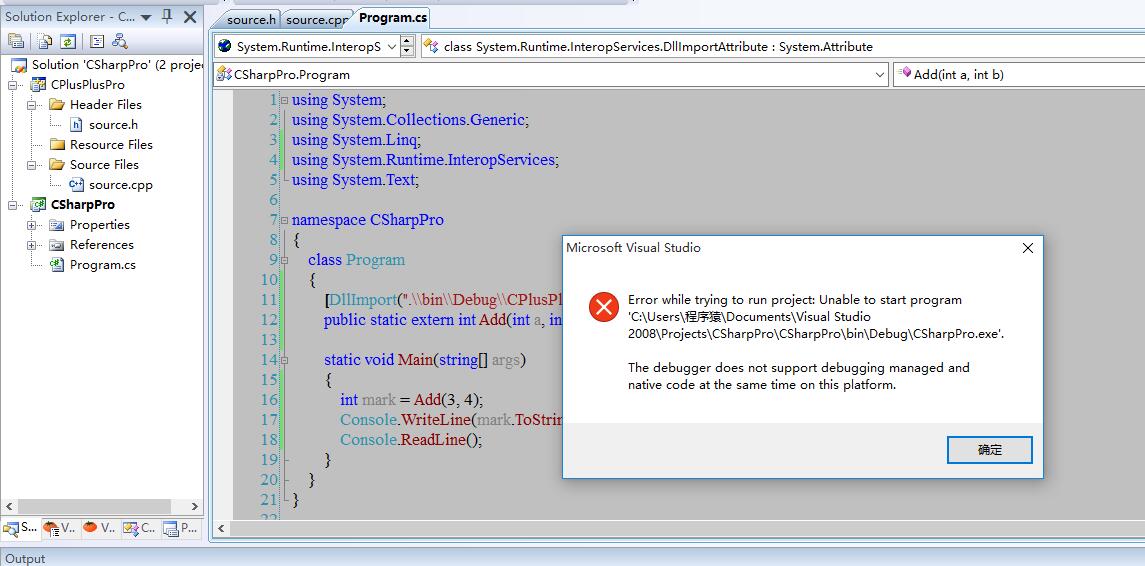Click the error message text about debugger
Viewport: 1145px width, 566px height.
pyautogui.click(x=798, y=376)
